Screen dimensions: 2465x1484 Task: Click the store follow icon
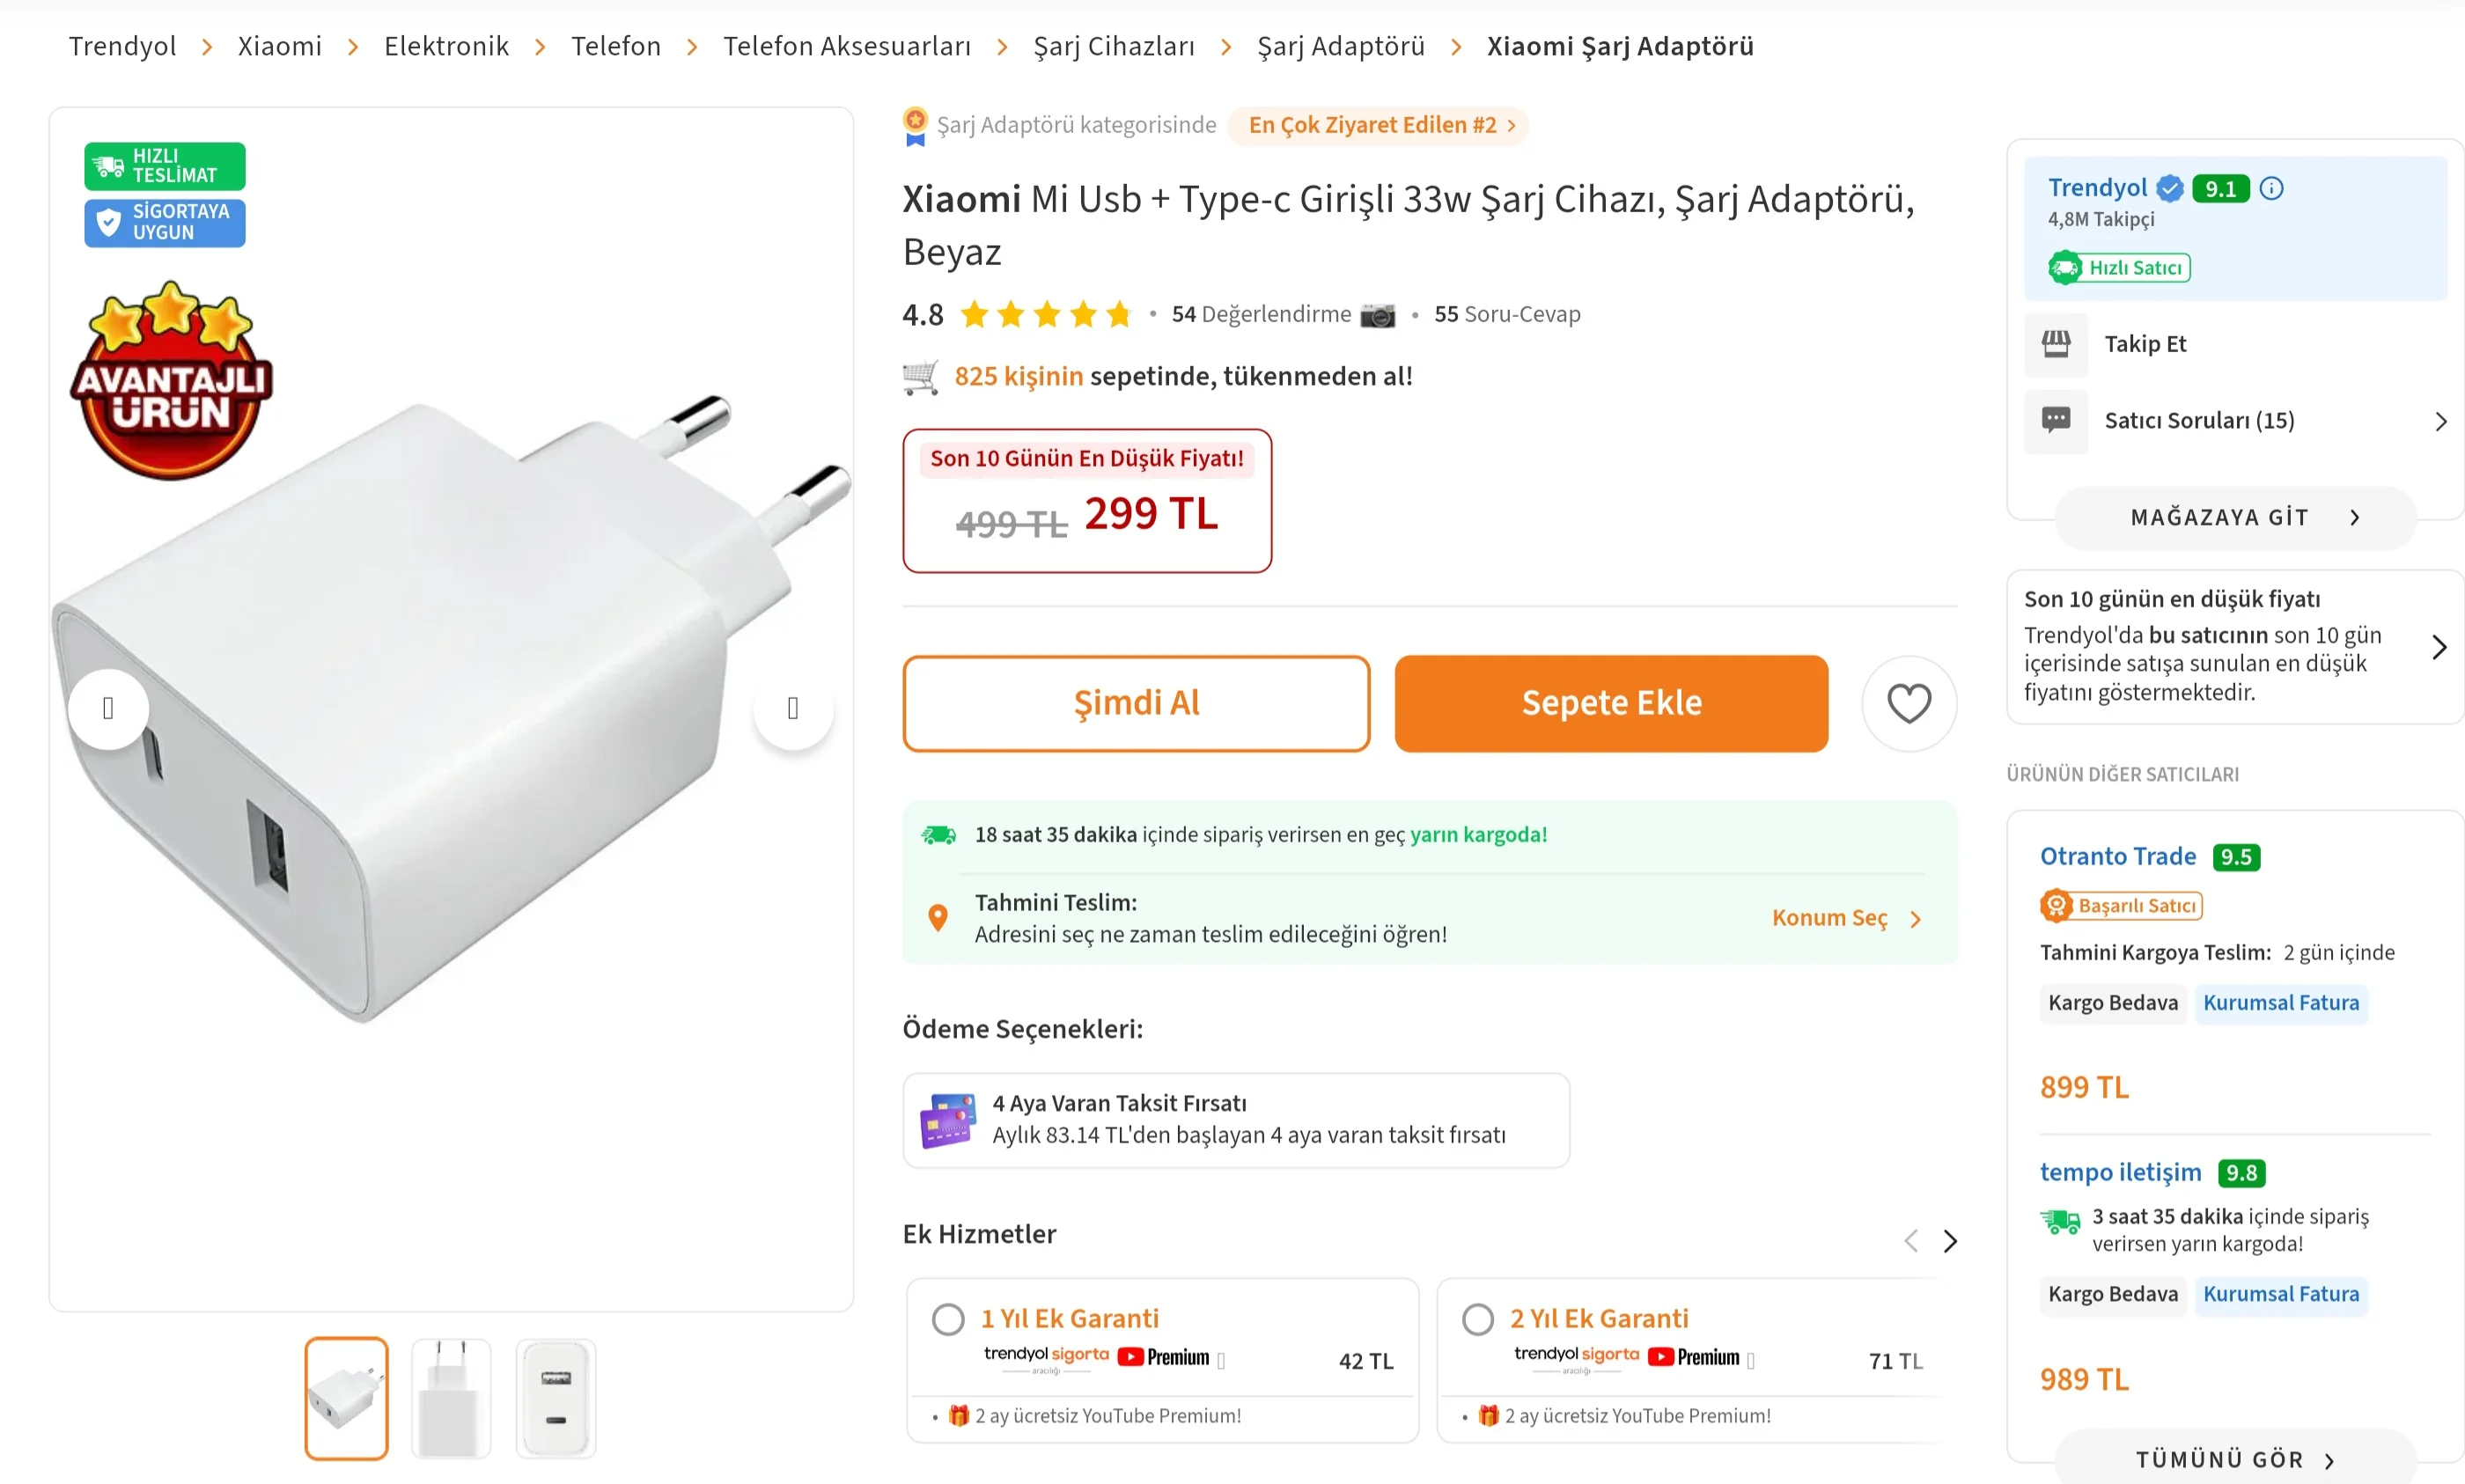click(x=2056, y=344)
